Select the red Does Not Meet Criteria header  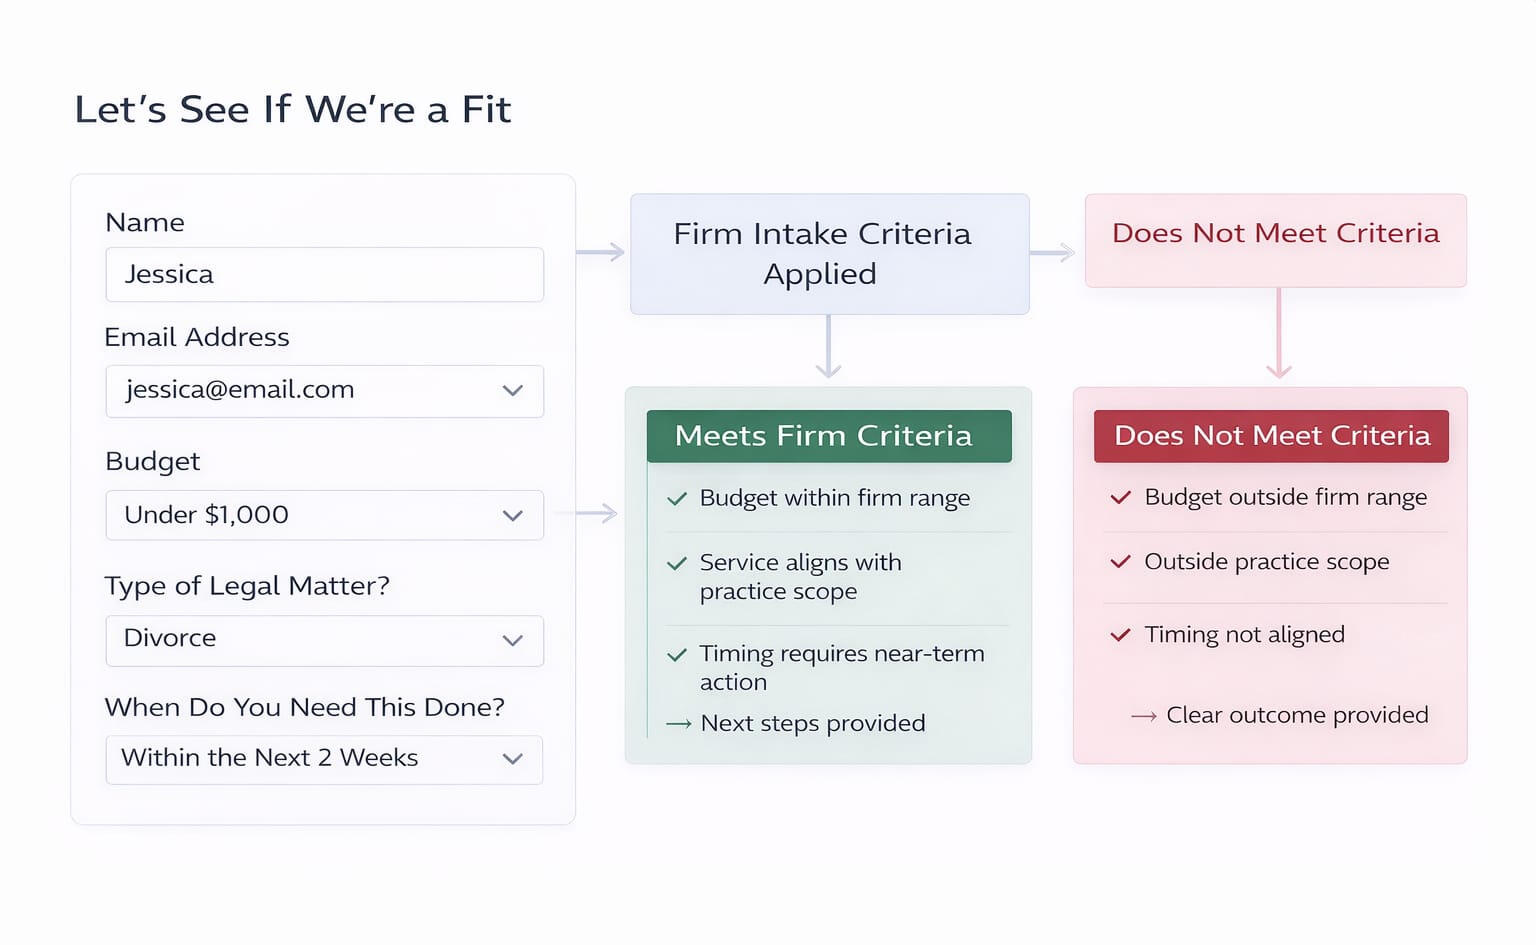tap(1271, 436)
